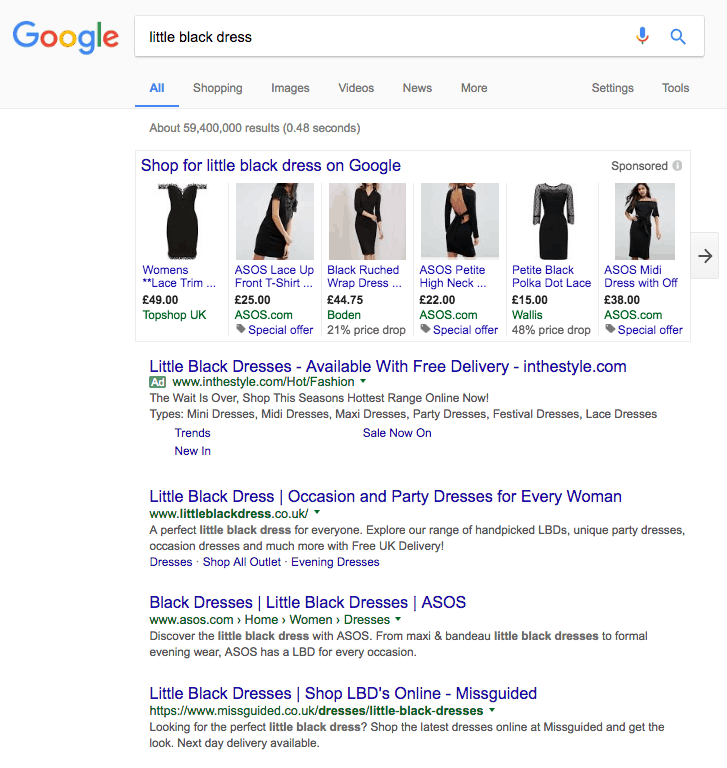Click 'About 59,400,000 results' text
The width and height of the screenshot is (727, 768).
[x=255, y=128]
